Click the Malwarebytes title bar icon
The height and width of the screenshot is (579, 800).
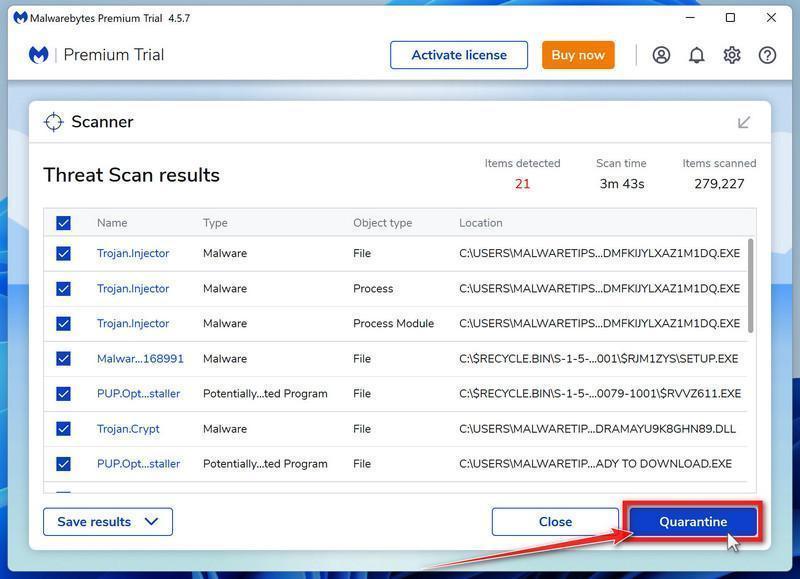(20, 18)
